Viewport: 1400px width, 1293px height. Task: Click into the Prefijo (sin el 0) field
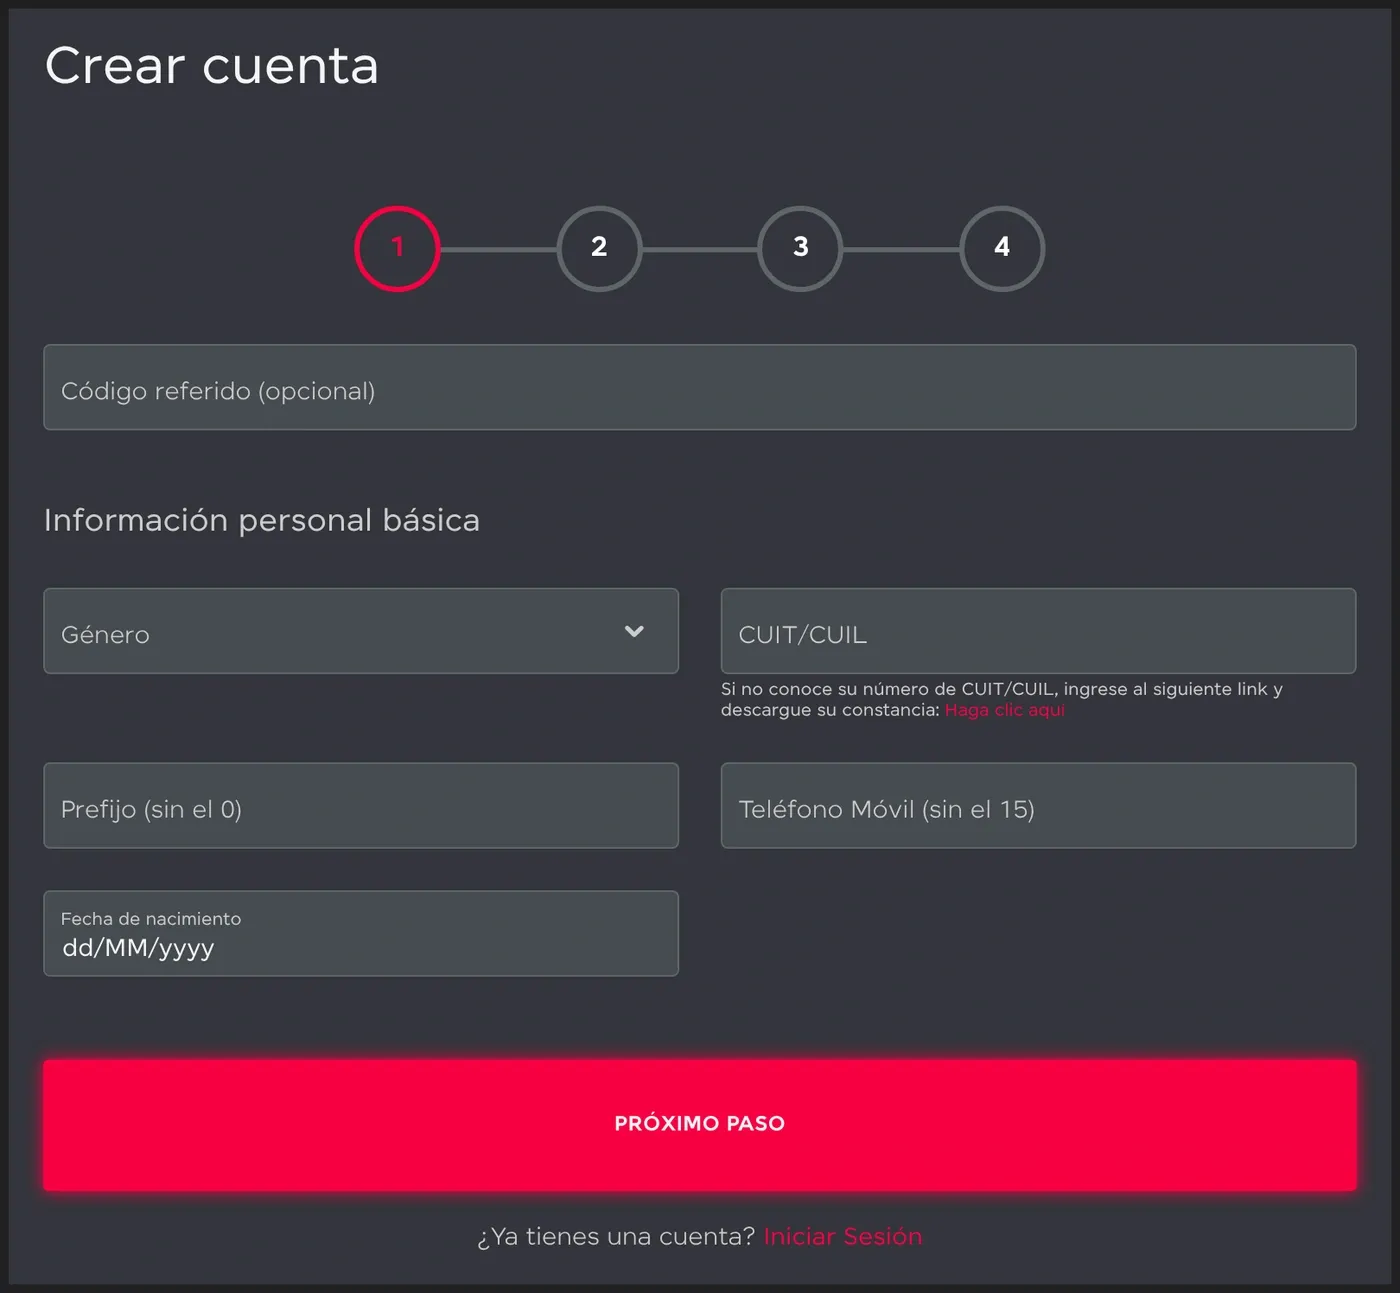point(361,806)
